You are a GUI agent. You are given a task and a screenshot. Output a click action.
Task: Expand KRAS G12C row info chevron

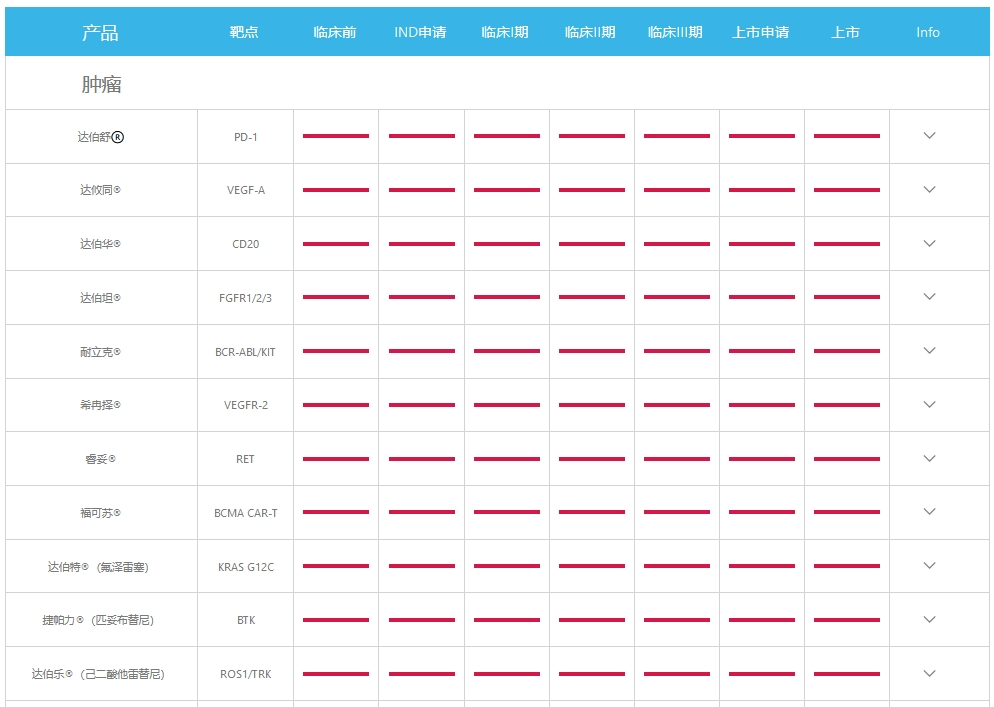tap(929, 566)
